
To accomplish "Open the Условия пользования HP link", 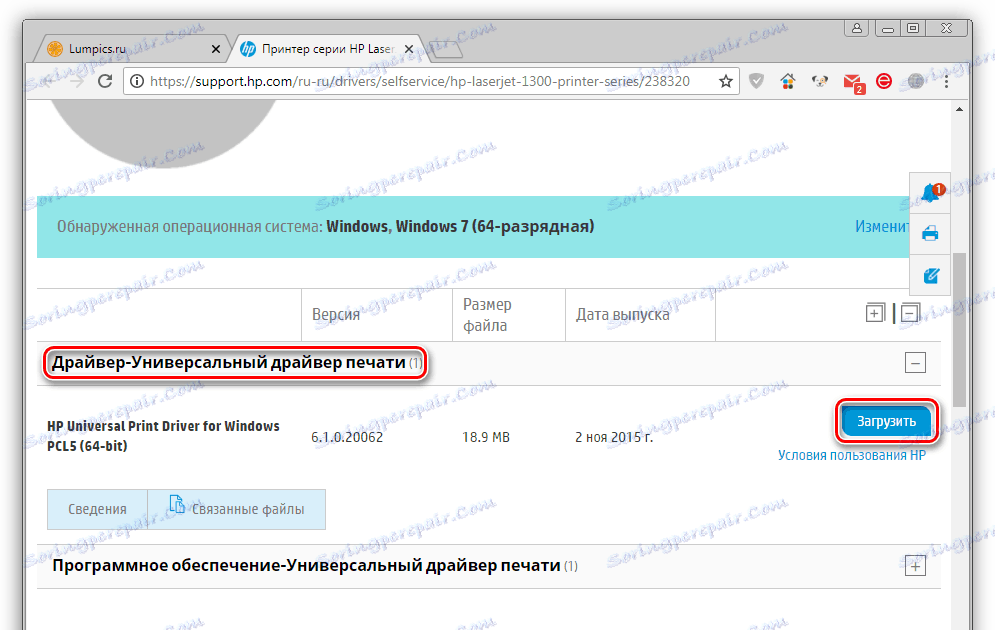I will click(x=852, y=456).
